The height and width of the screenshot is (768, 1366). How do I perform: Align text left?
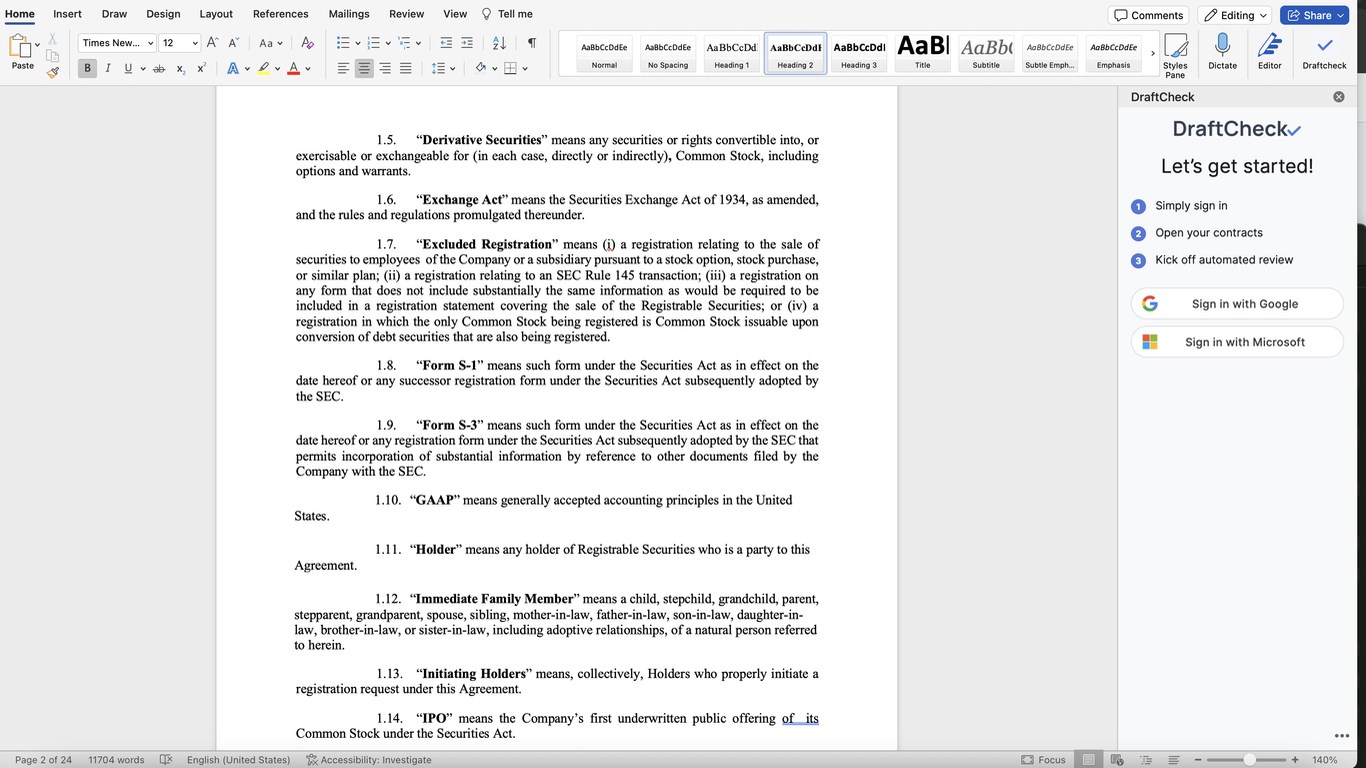click(343, 69)
